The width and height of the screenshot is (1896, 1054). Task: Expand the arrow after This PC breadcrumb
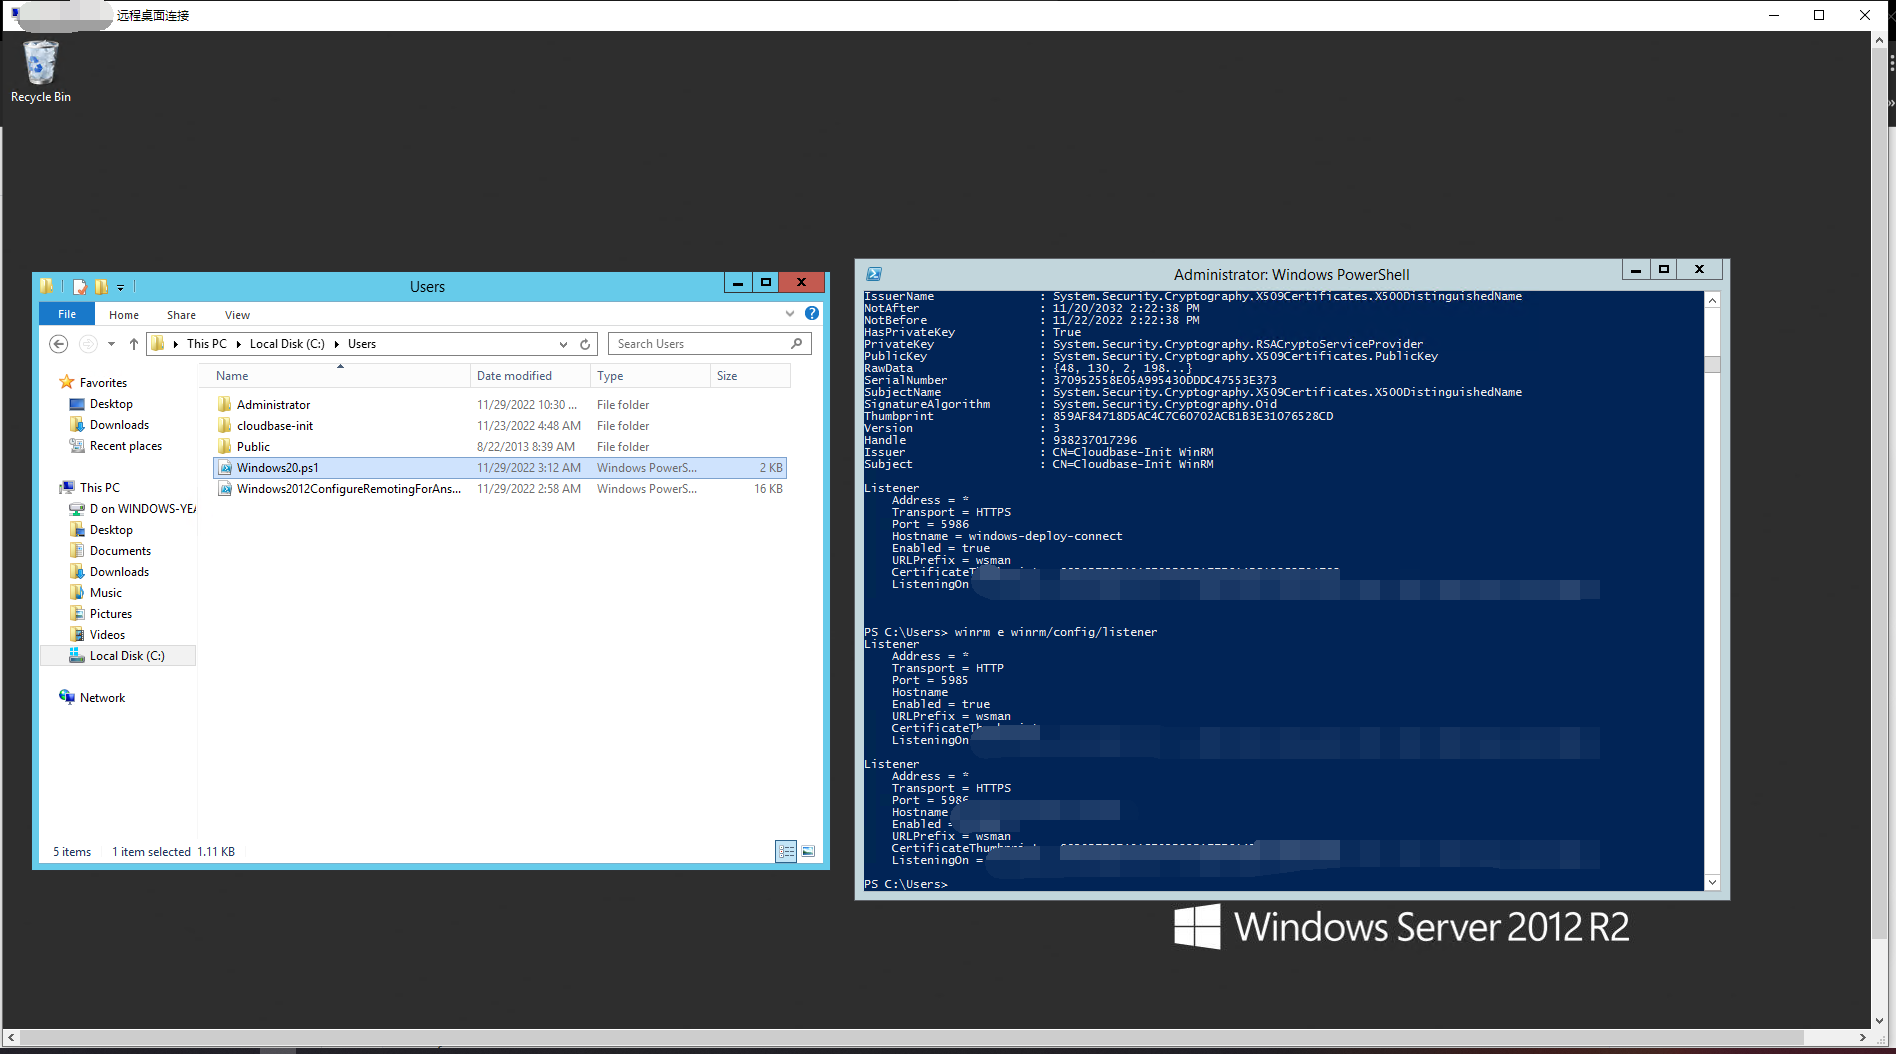point(239,344)
